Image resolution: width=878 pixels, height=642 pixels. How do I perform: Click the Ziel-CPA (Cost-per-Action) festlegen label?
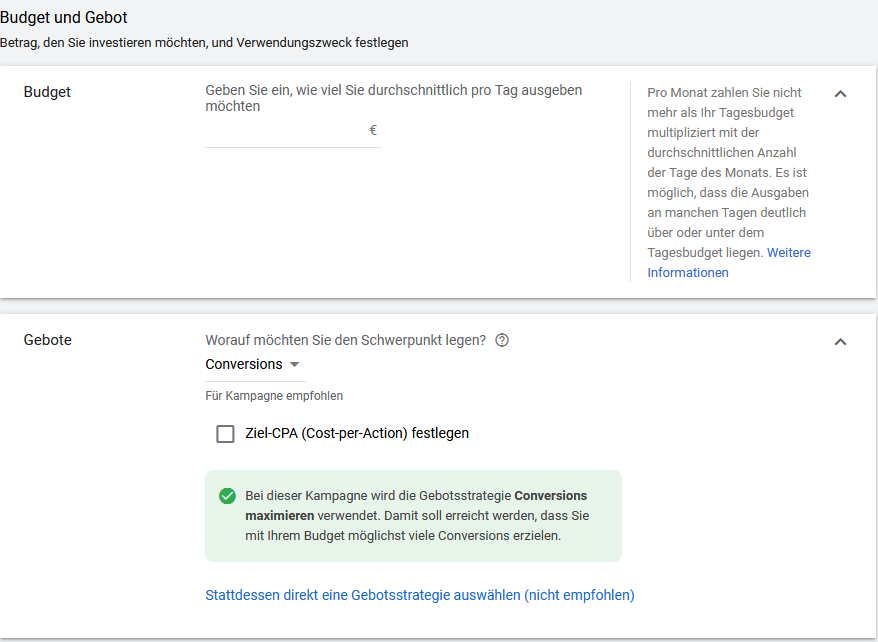(357, 434)
